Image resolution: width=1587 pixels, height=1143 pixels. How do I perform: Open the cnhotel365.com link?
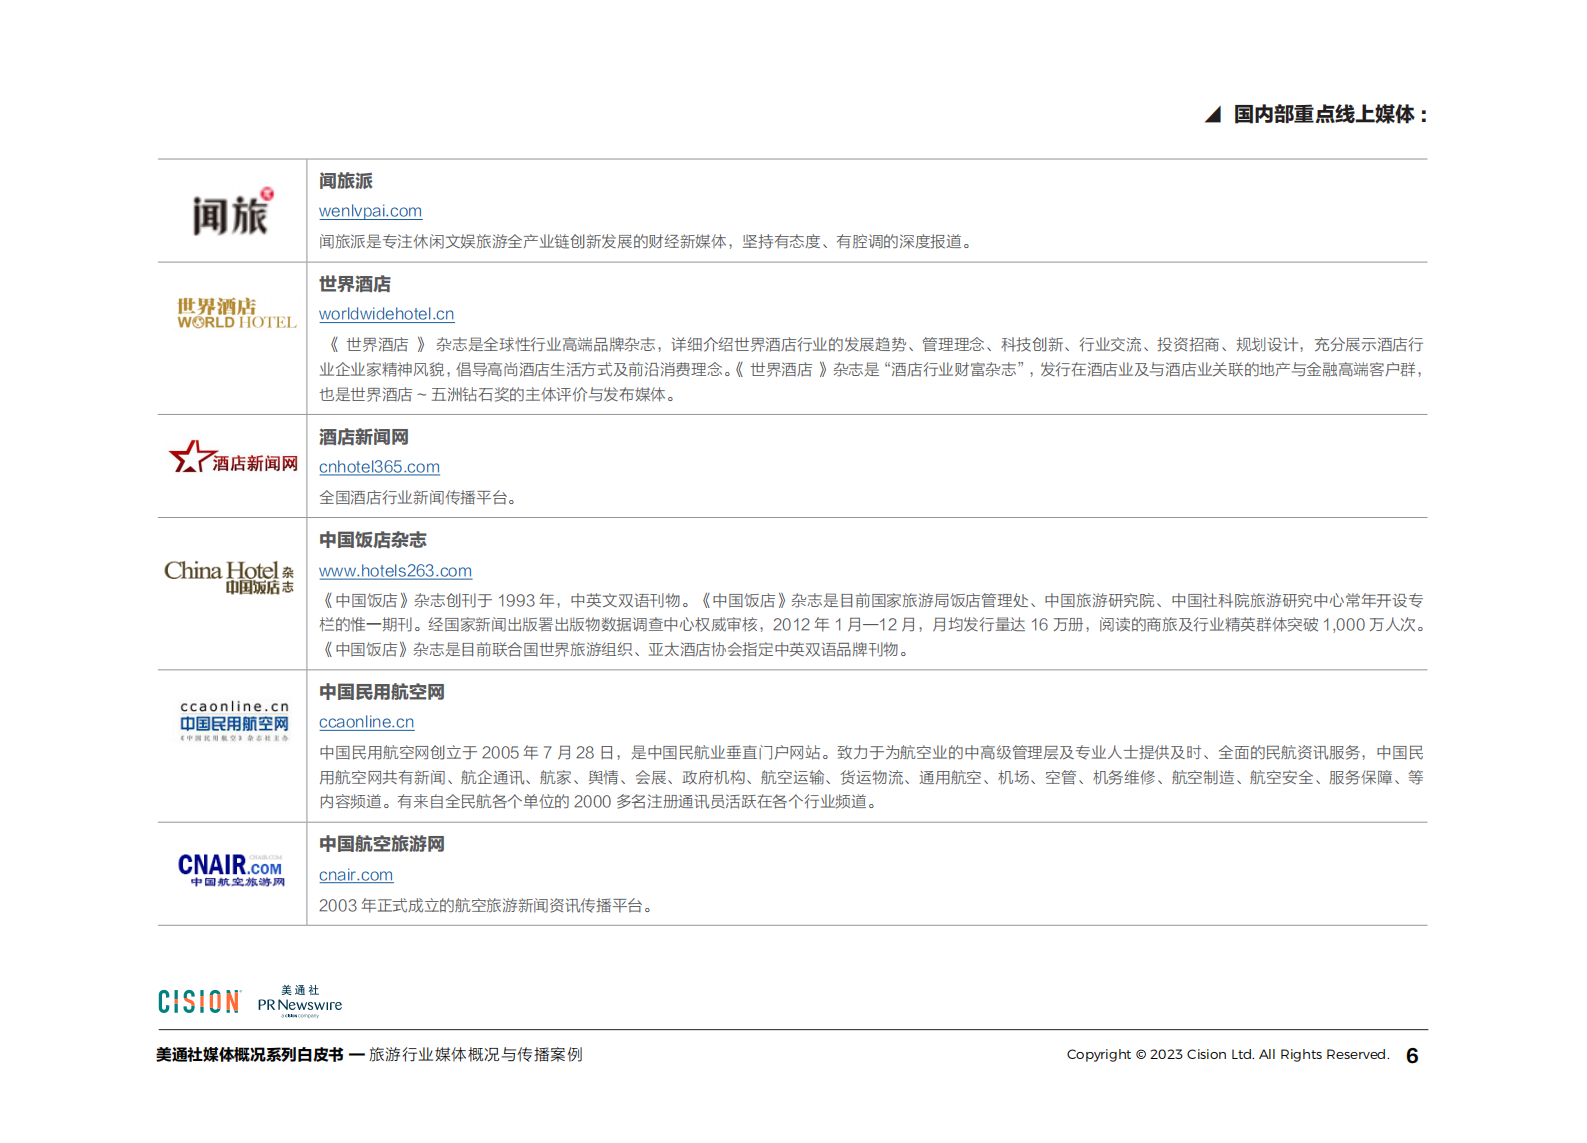(379, 467)
